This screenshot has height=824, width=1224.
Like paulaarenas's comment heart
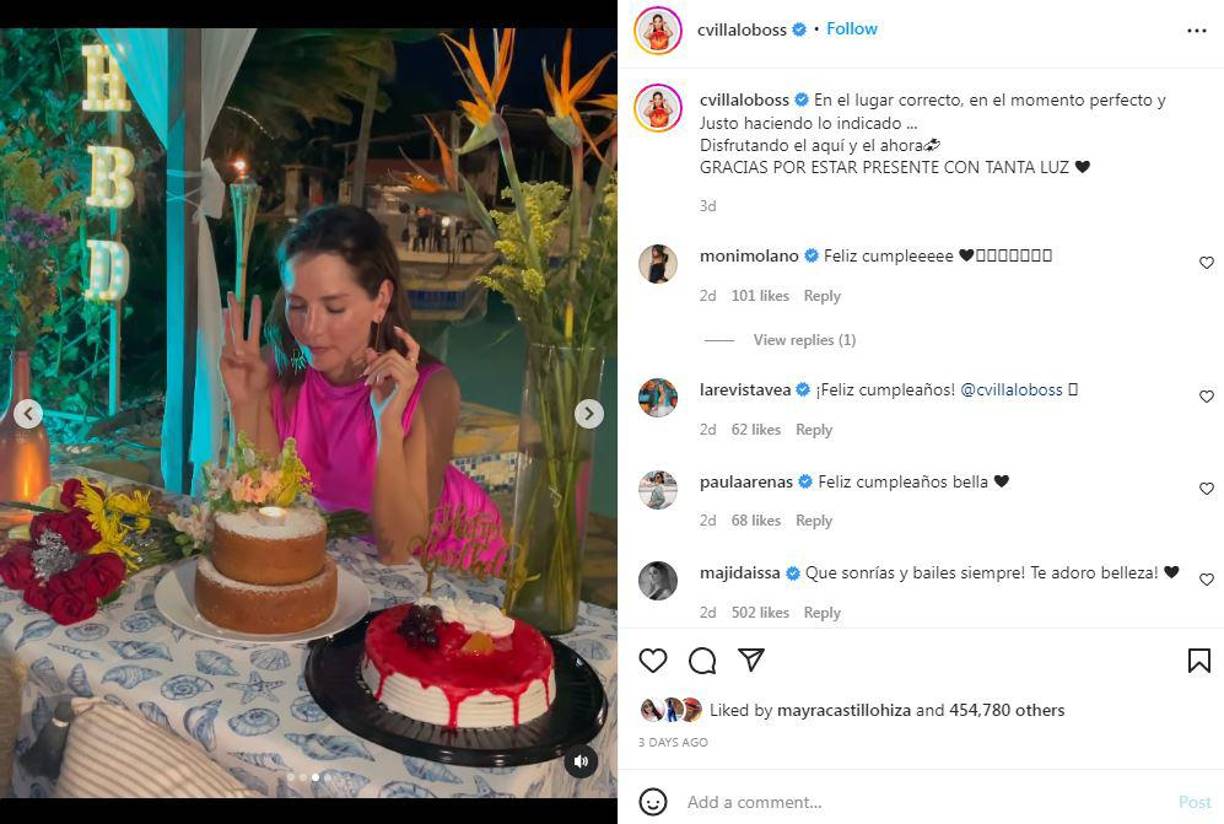1206,487
